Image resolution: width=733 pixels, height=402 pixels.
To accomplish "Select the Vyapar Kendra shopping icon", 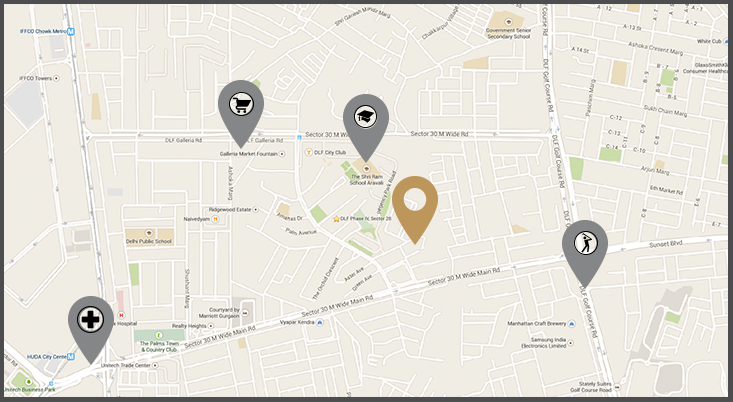I will point(320,323).
